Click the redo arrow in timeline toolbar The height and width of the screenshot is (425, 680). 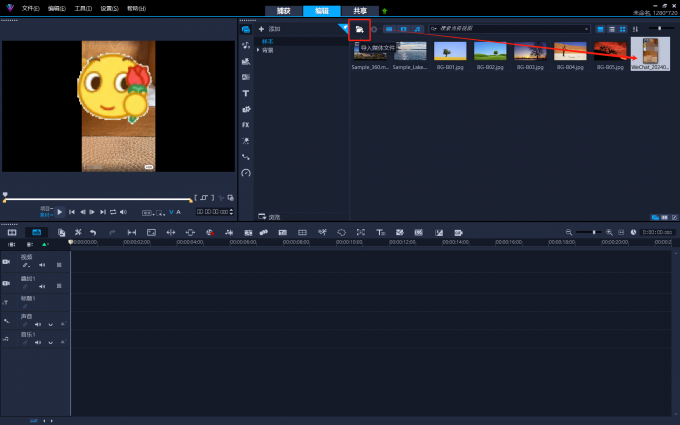(x=112, y=232)
